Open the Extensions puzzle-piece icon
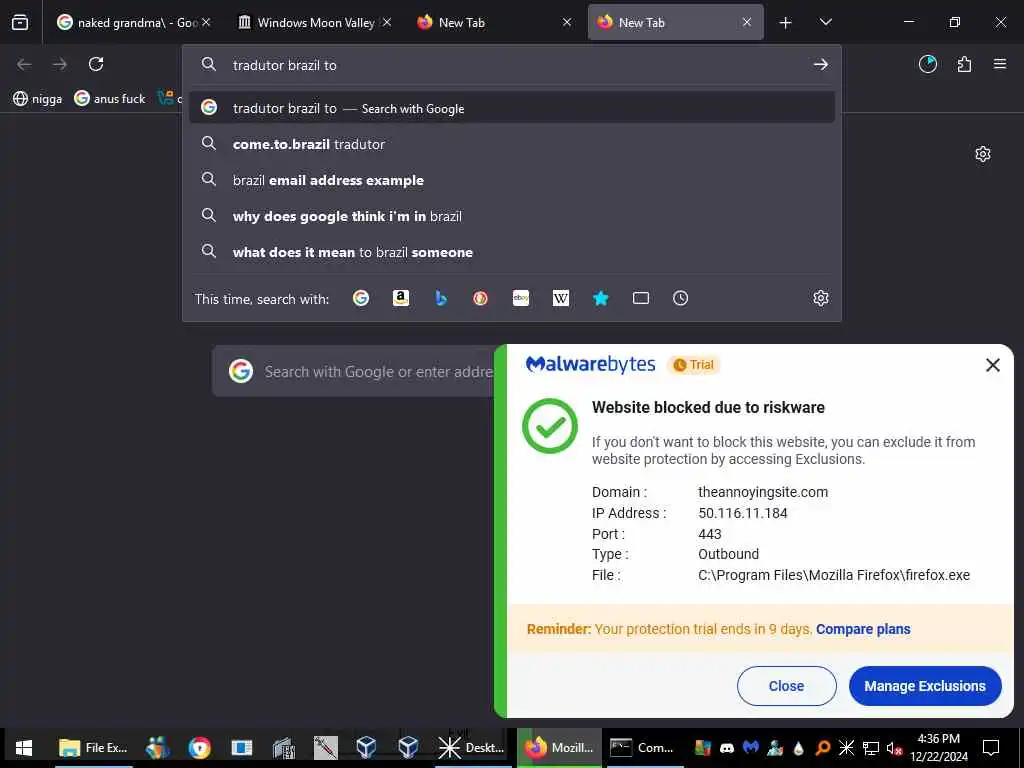 point(964,64)
